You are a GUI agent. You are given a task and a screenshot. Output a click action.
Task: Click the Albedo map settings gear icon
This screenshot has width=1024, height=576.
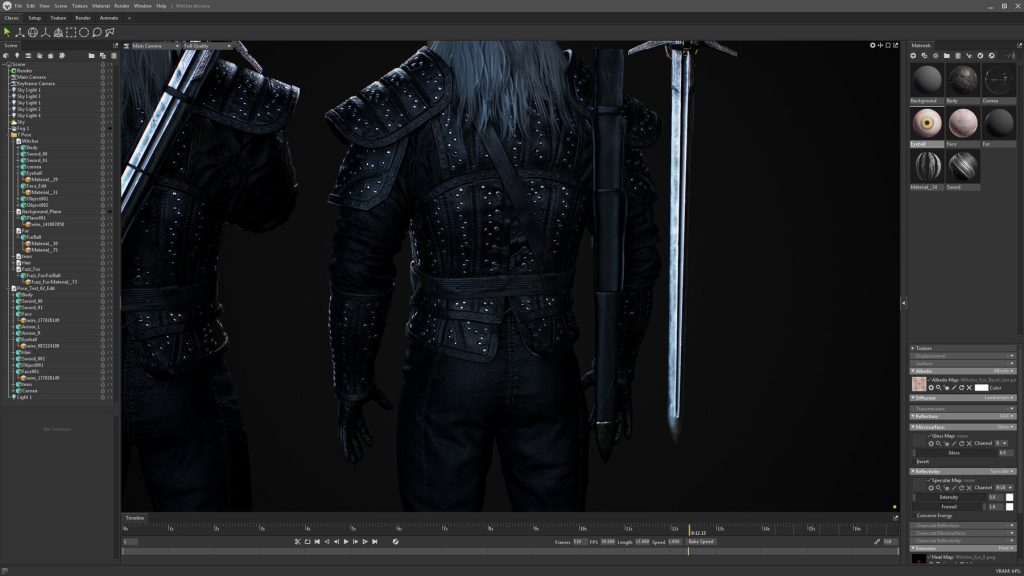(931, 388)
